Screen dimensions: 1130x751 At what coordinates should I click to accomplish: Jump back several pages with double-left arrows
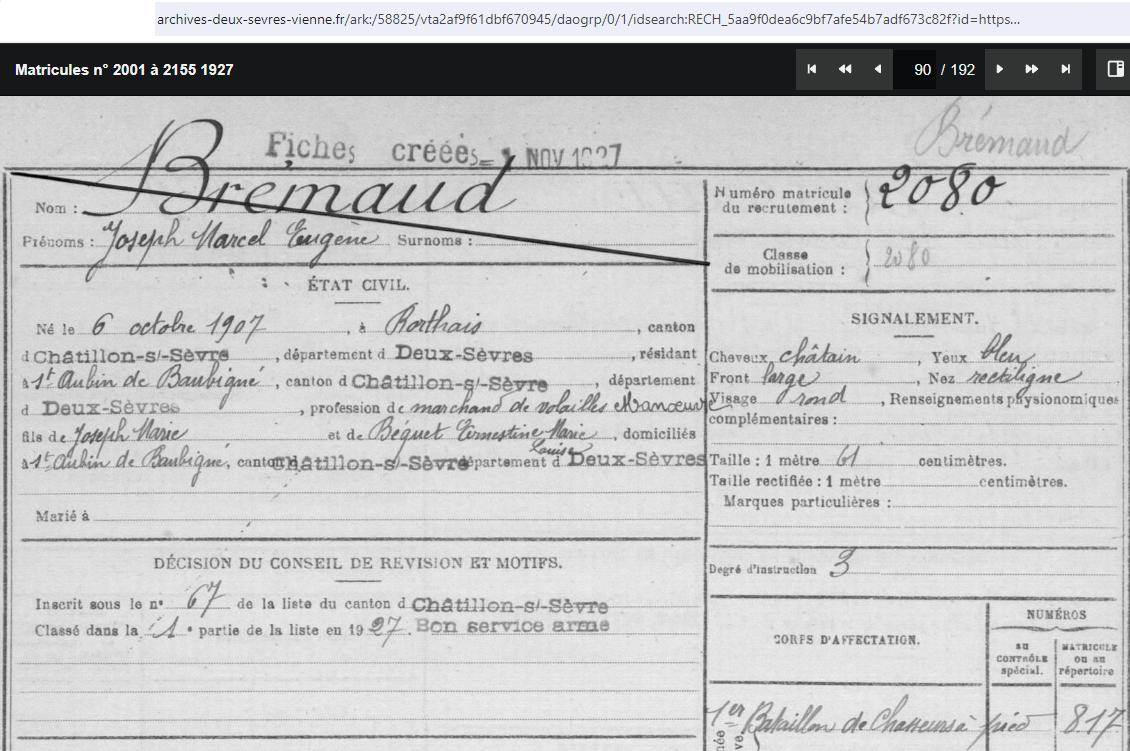(845, 69)
